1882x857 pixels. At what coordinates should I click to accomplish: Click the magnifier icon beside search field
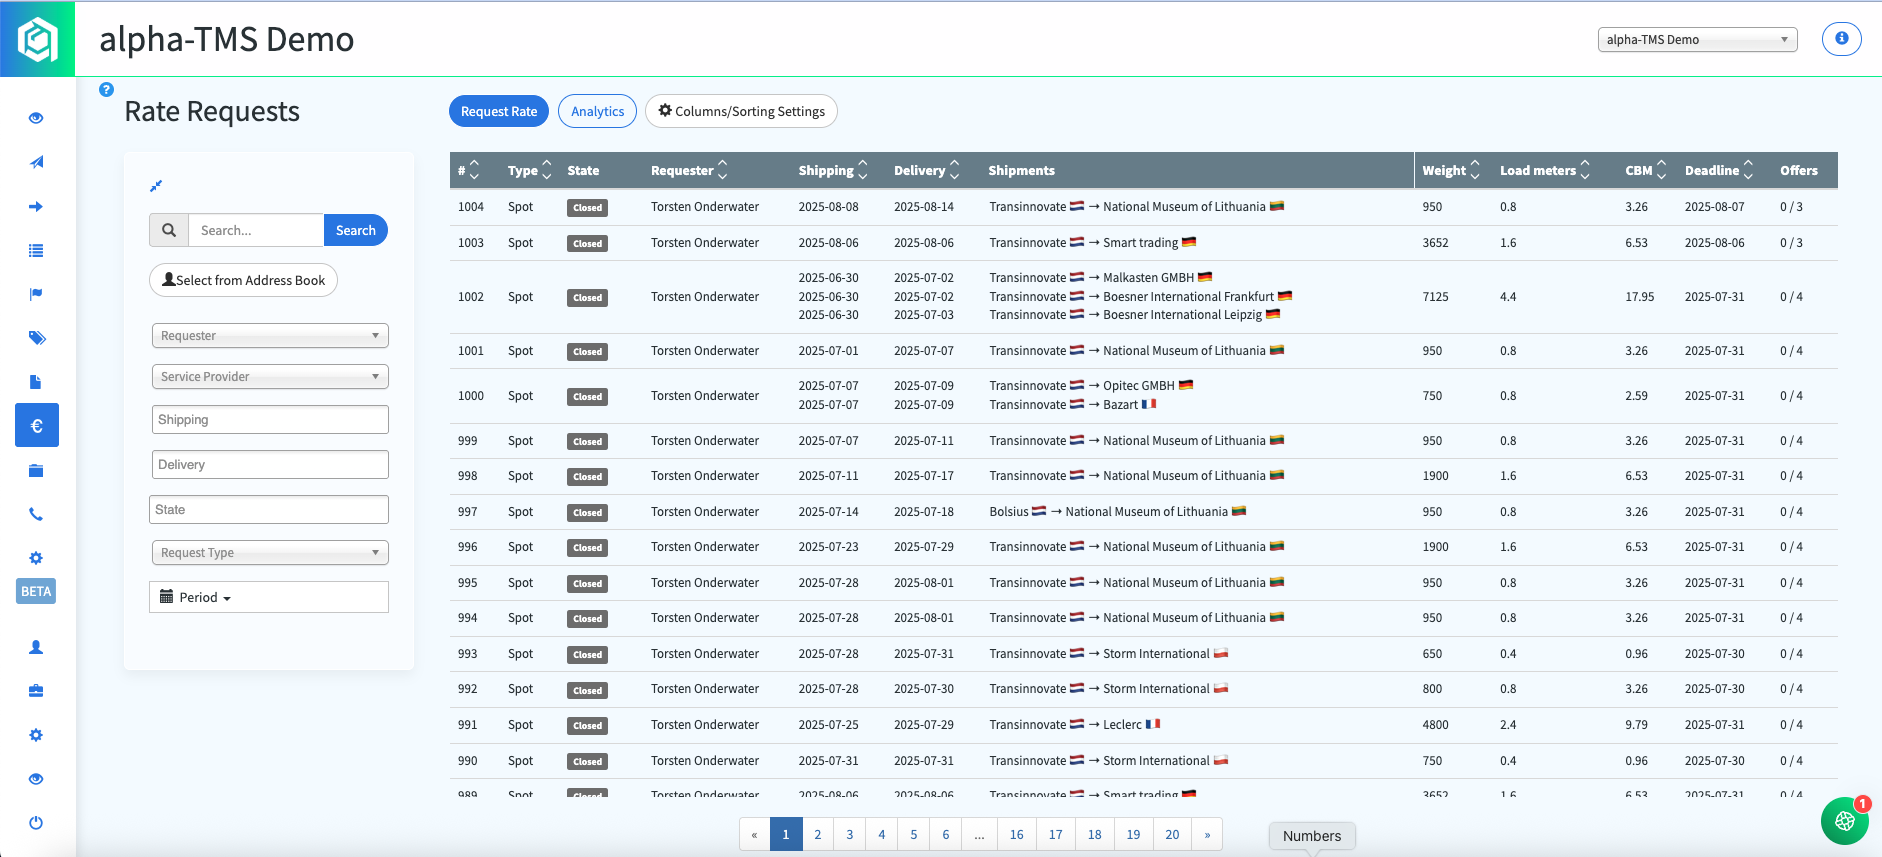(169, 230)
